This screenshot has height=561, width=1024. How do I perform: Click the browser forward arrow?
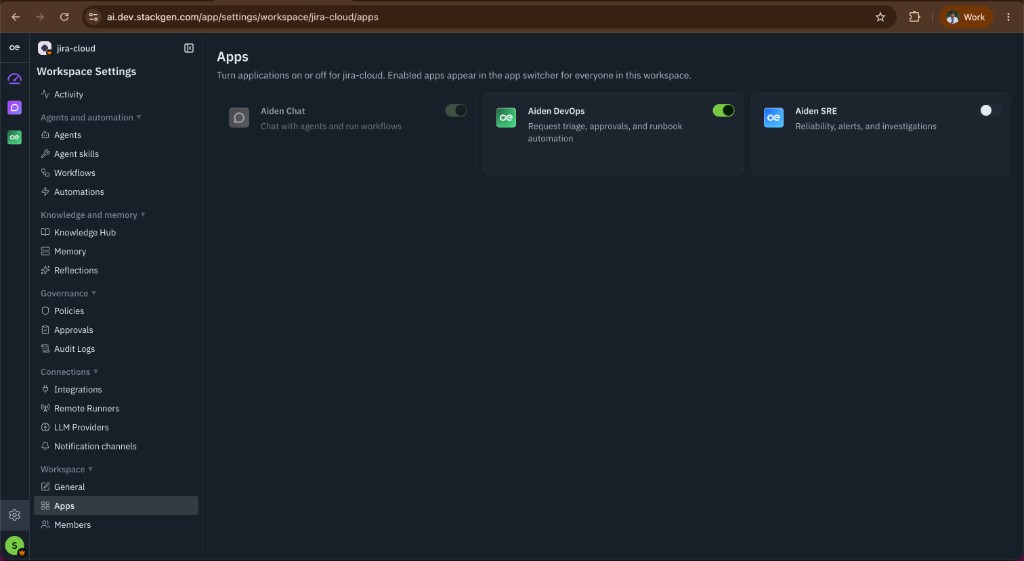40,17
